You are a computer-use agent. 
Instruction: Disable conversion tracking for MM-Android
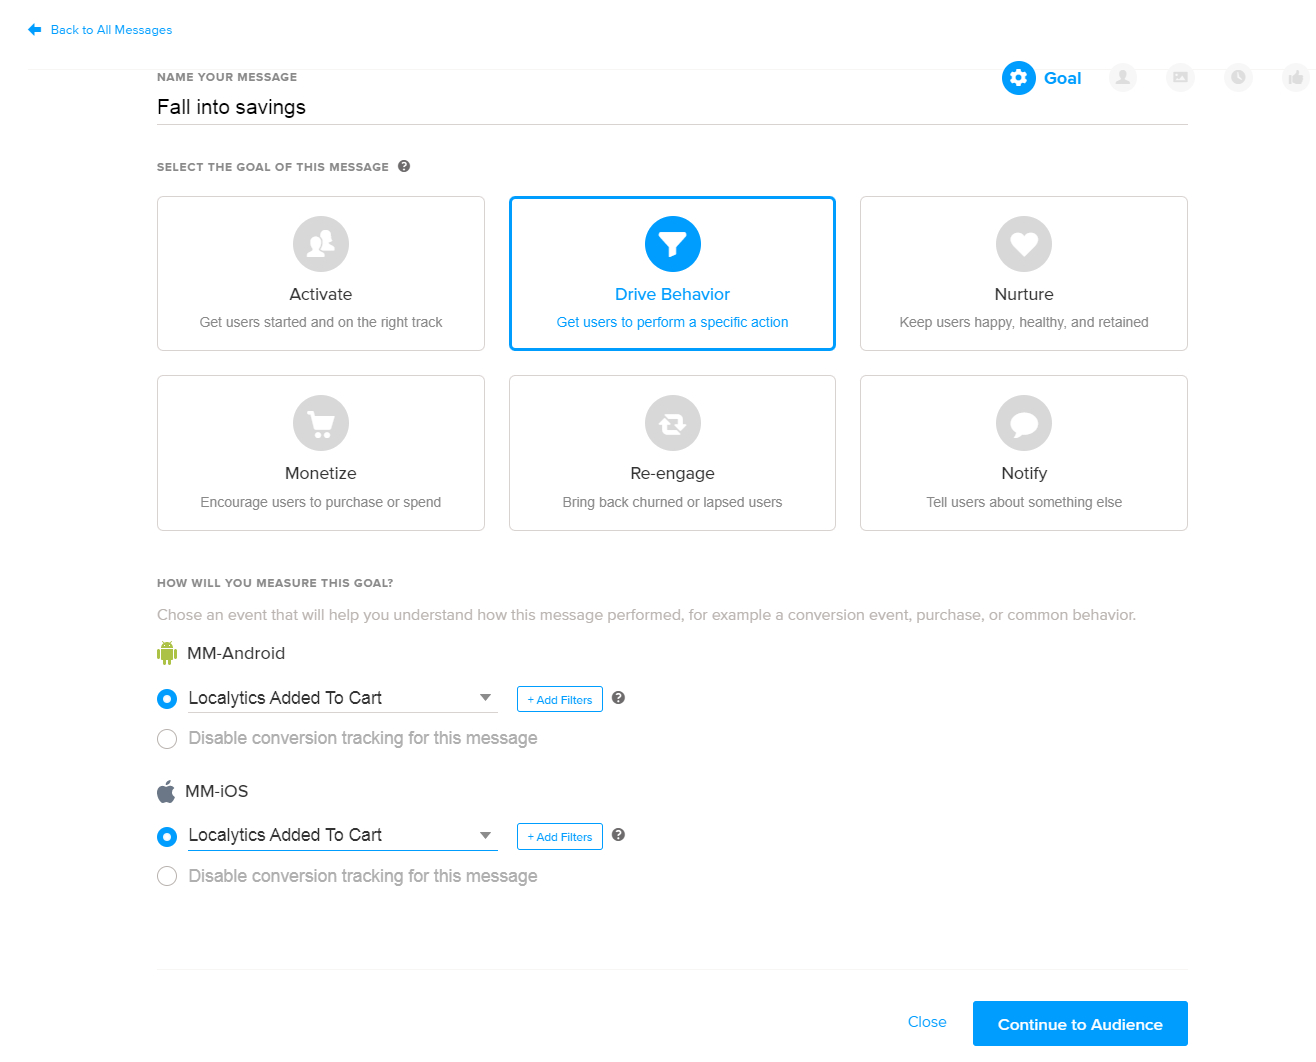(x=167, y=739)
